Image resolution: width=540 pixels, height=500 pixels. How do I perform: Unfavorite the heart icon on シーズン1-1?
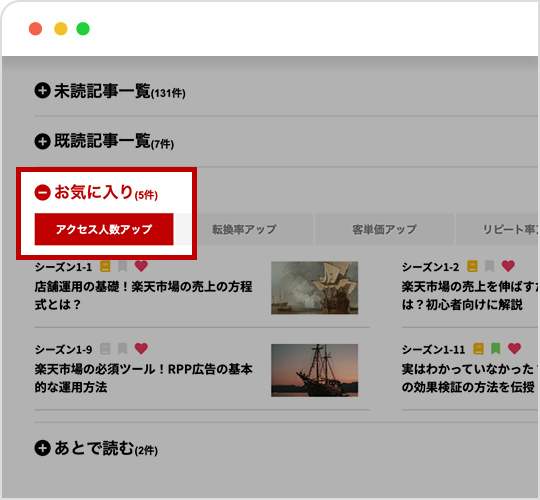(x=141, y=266)
